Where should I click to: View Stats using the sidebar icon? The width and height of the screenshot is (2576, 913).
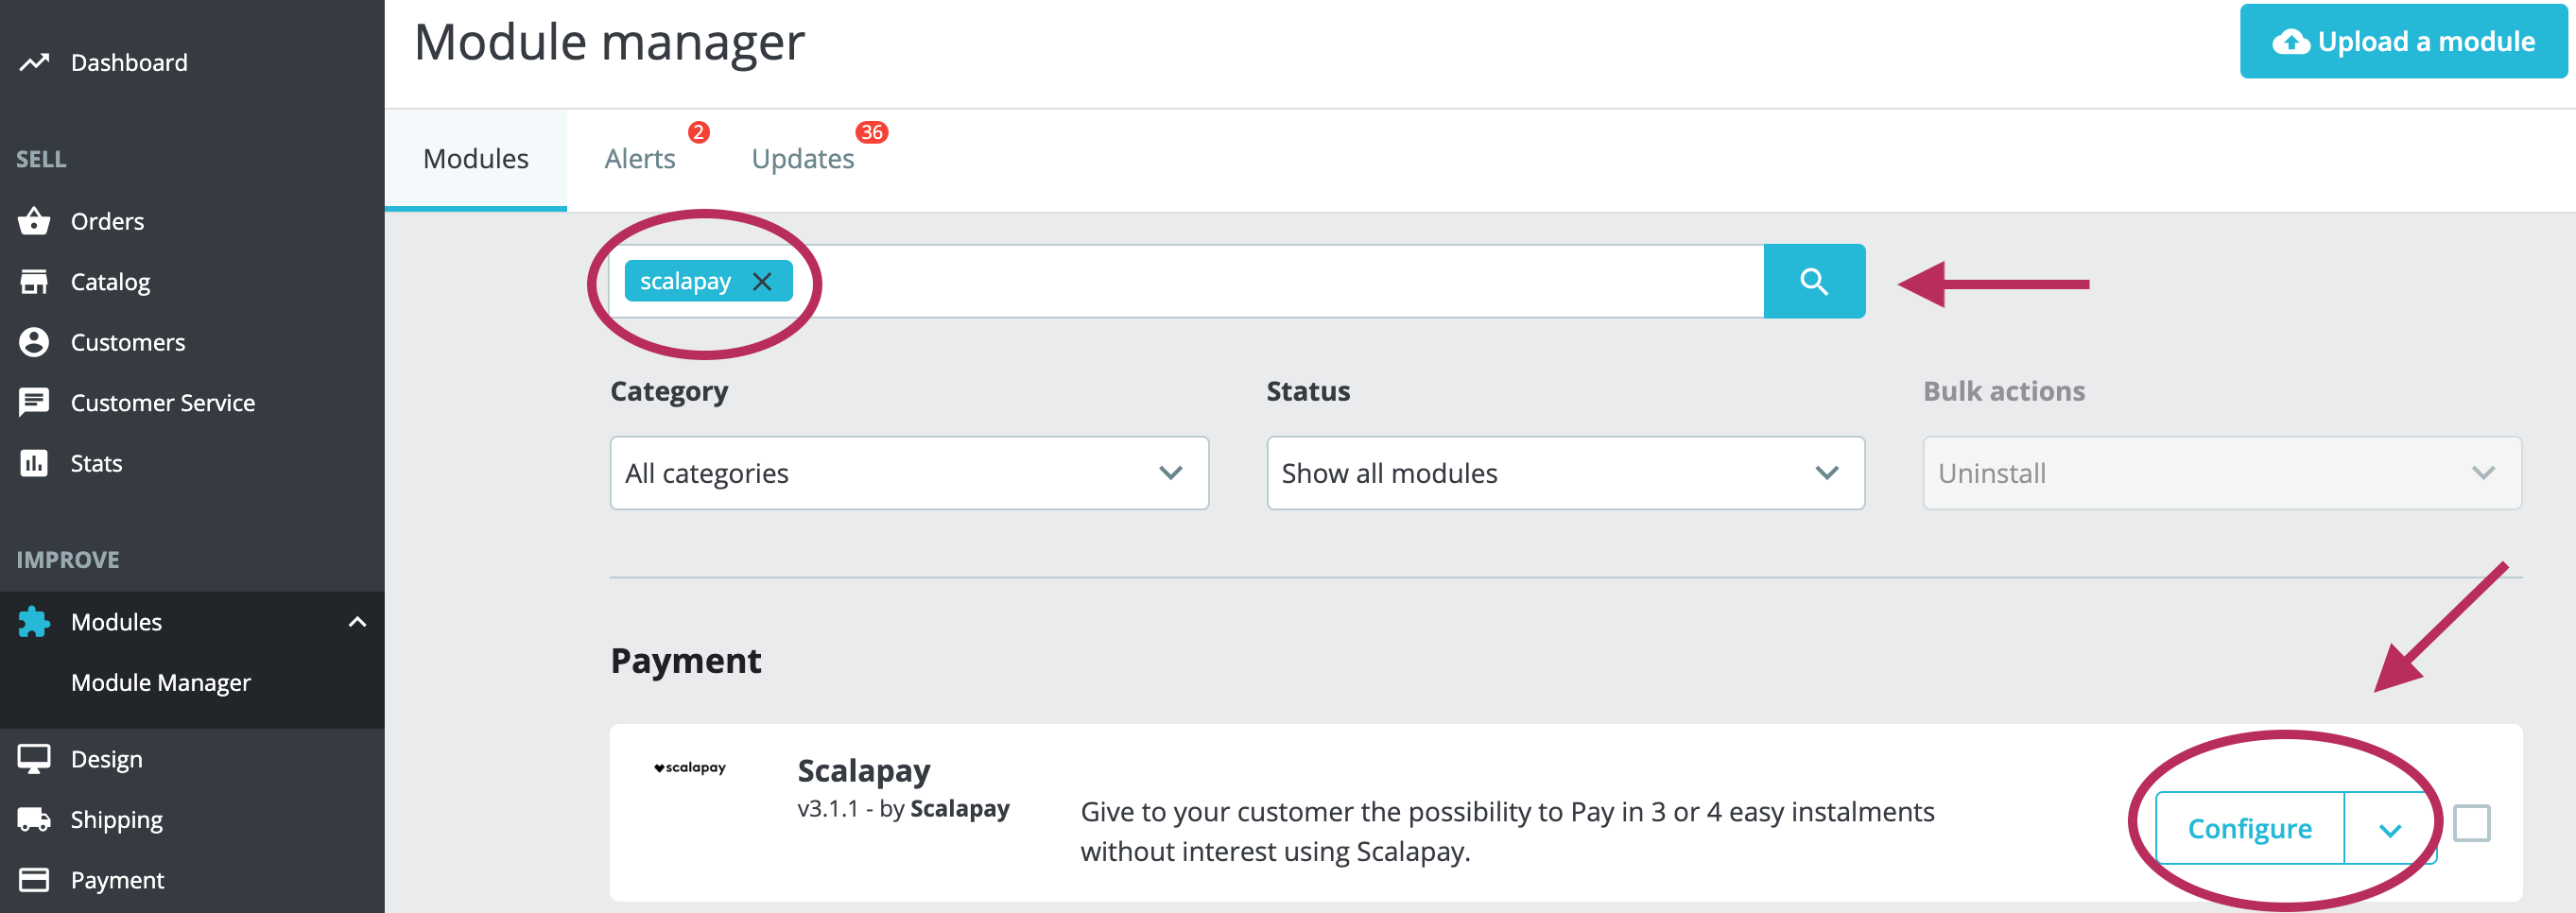pos(35,462)
